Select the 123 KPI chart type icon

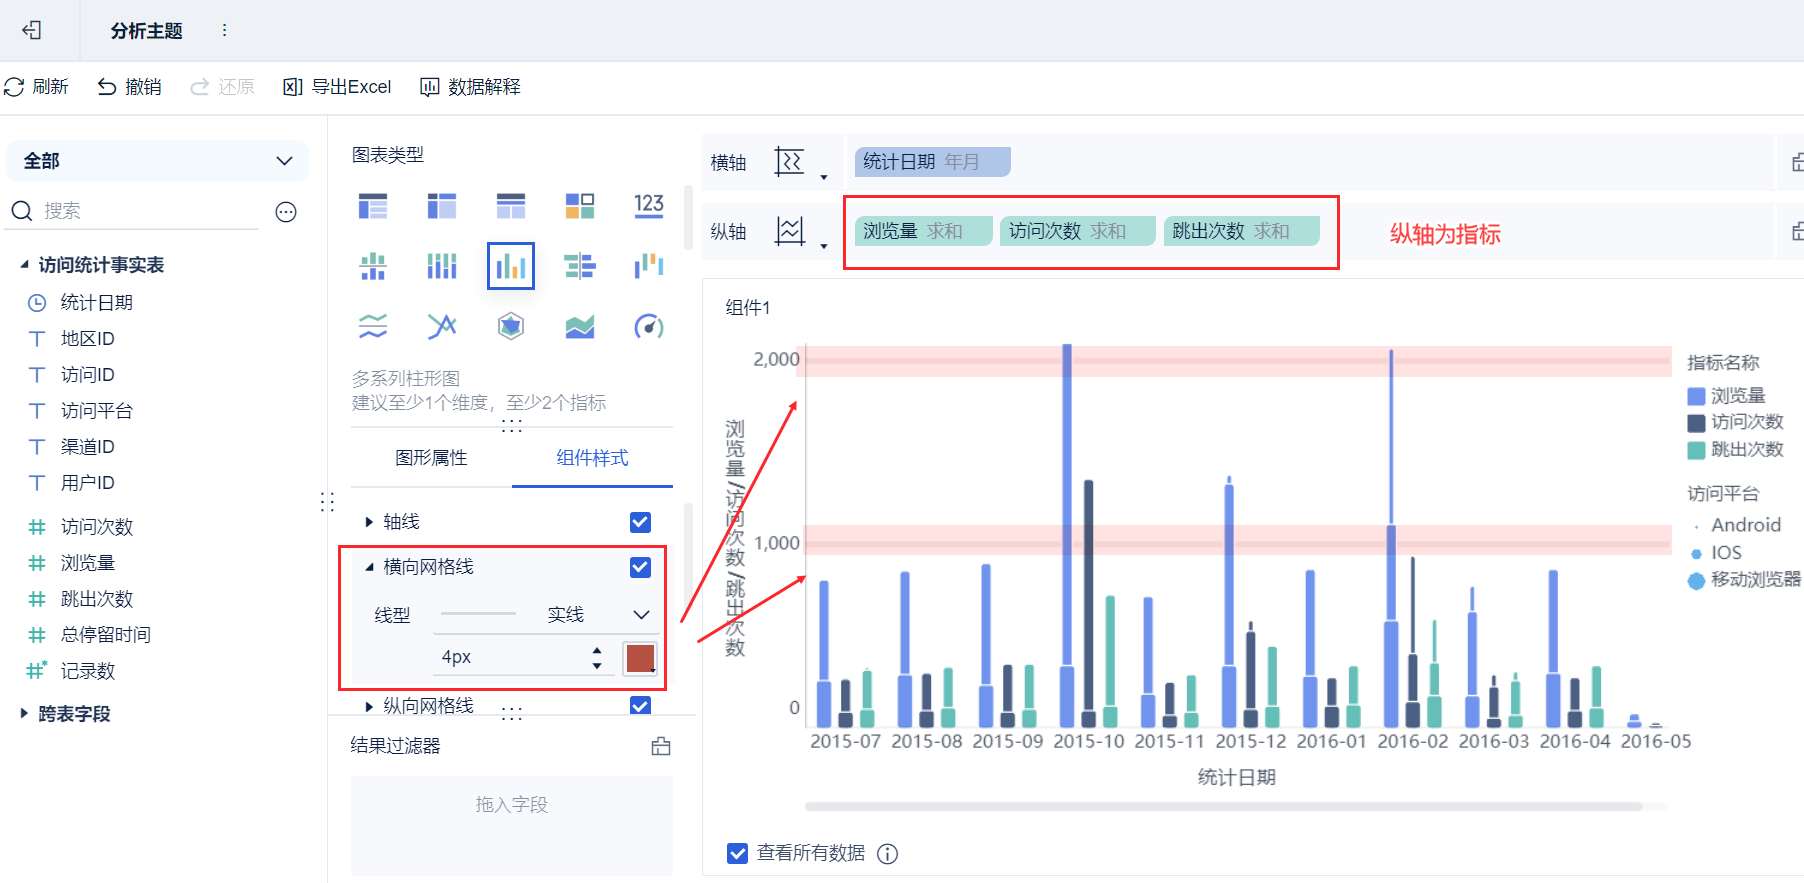click(x=649, y=206)
